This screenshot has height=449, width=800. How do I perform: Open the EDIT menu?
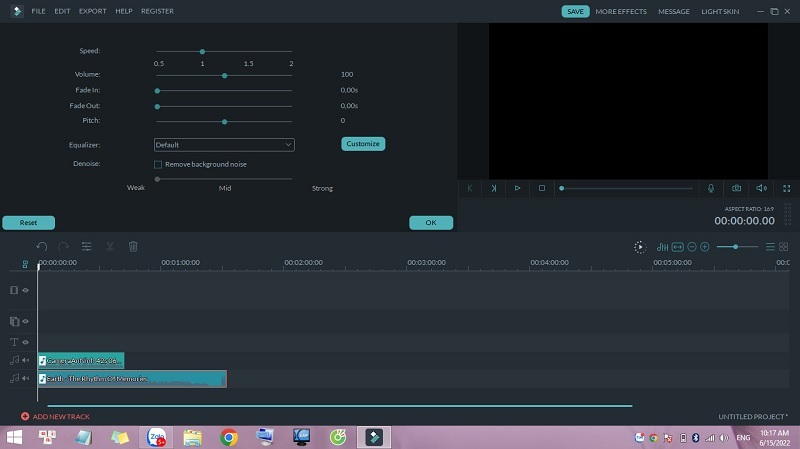[62, 11]
